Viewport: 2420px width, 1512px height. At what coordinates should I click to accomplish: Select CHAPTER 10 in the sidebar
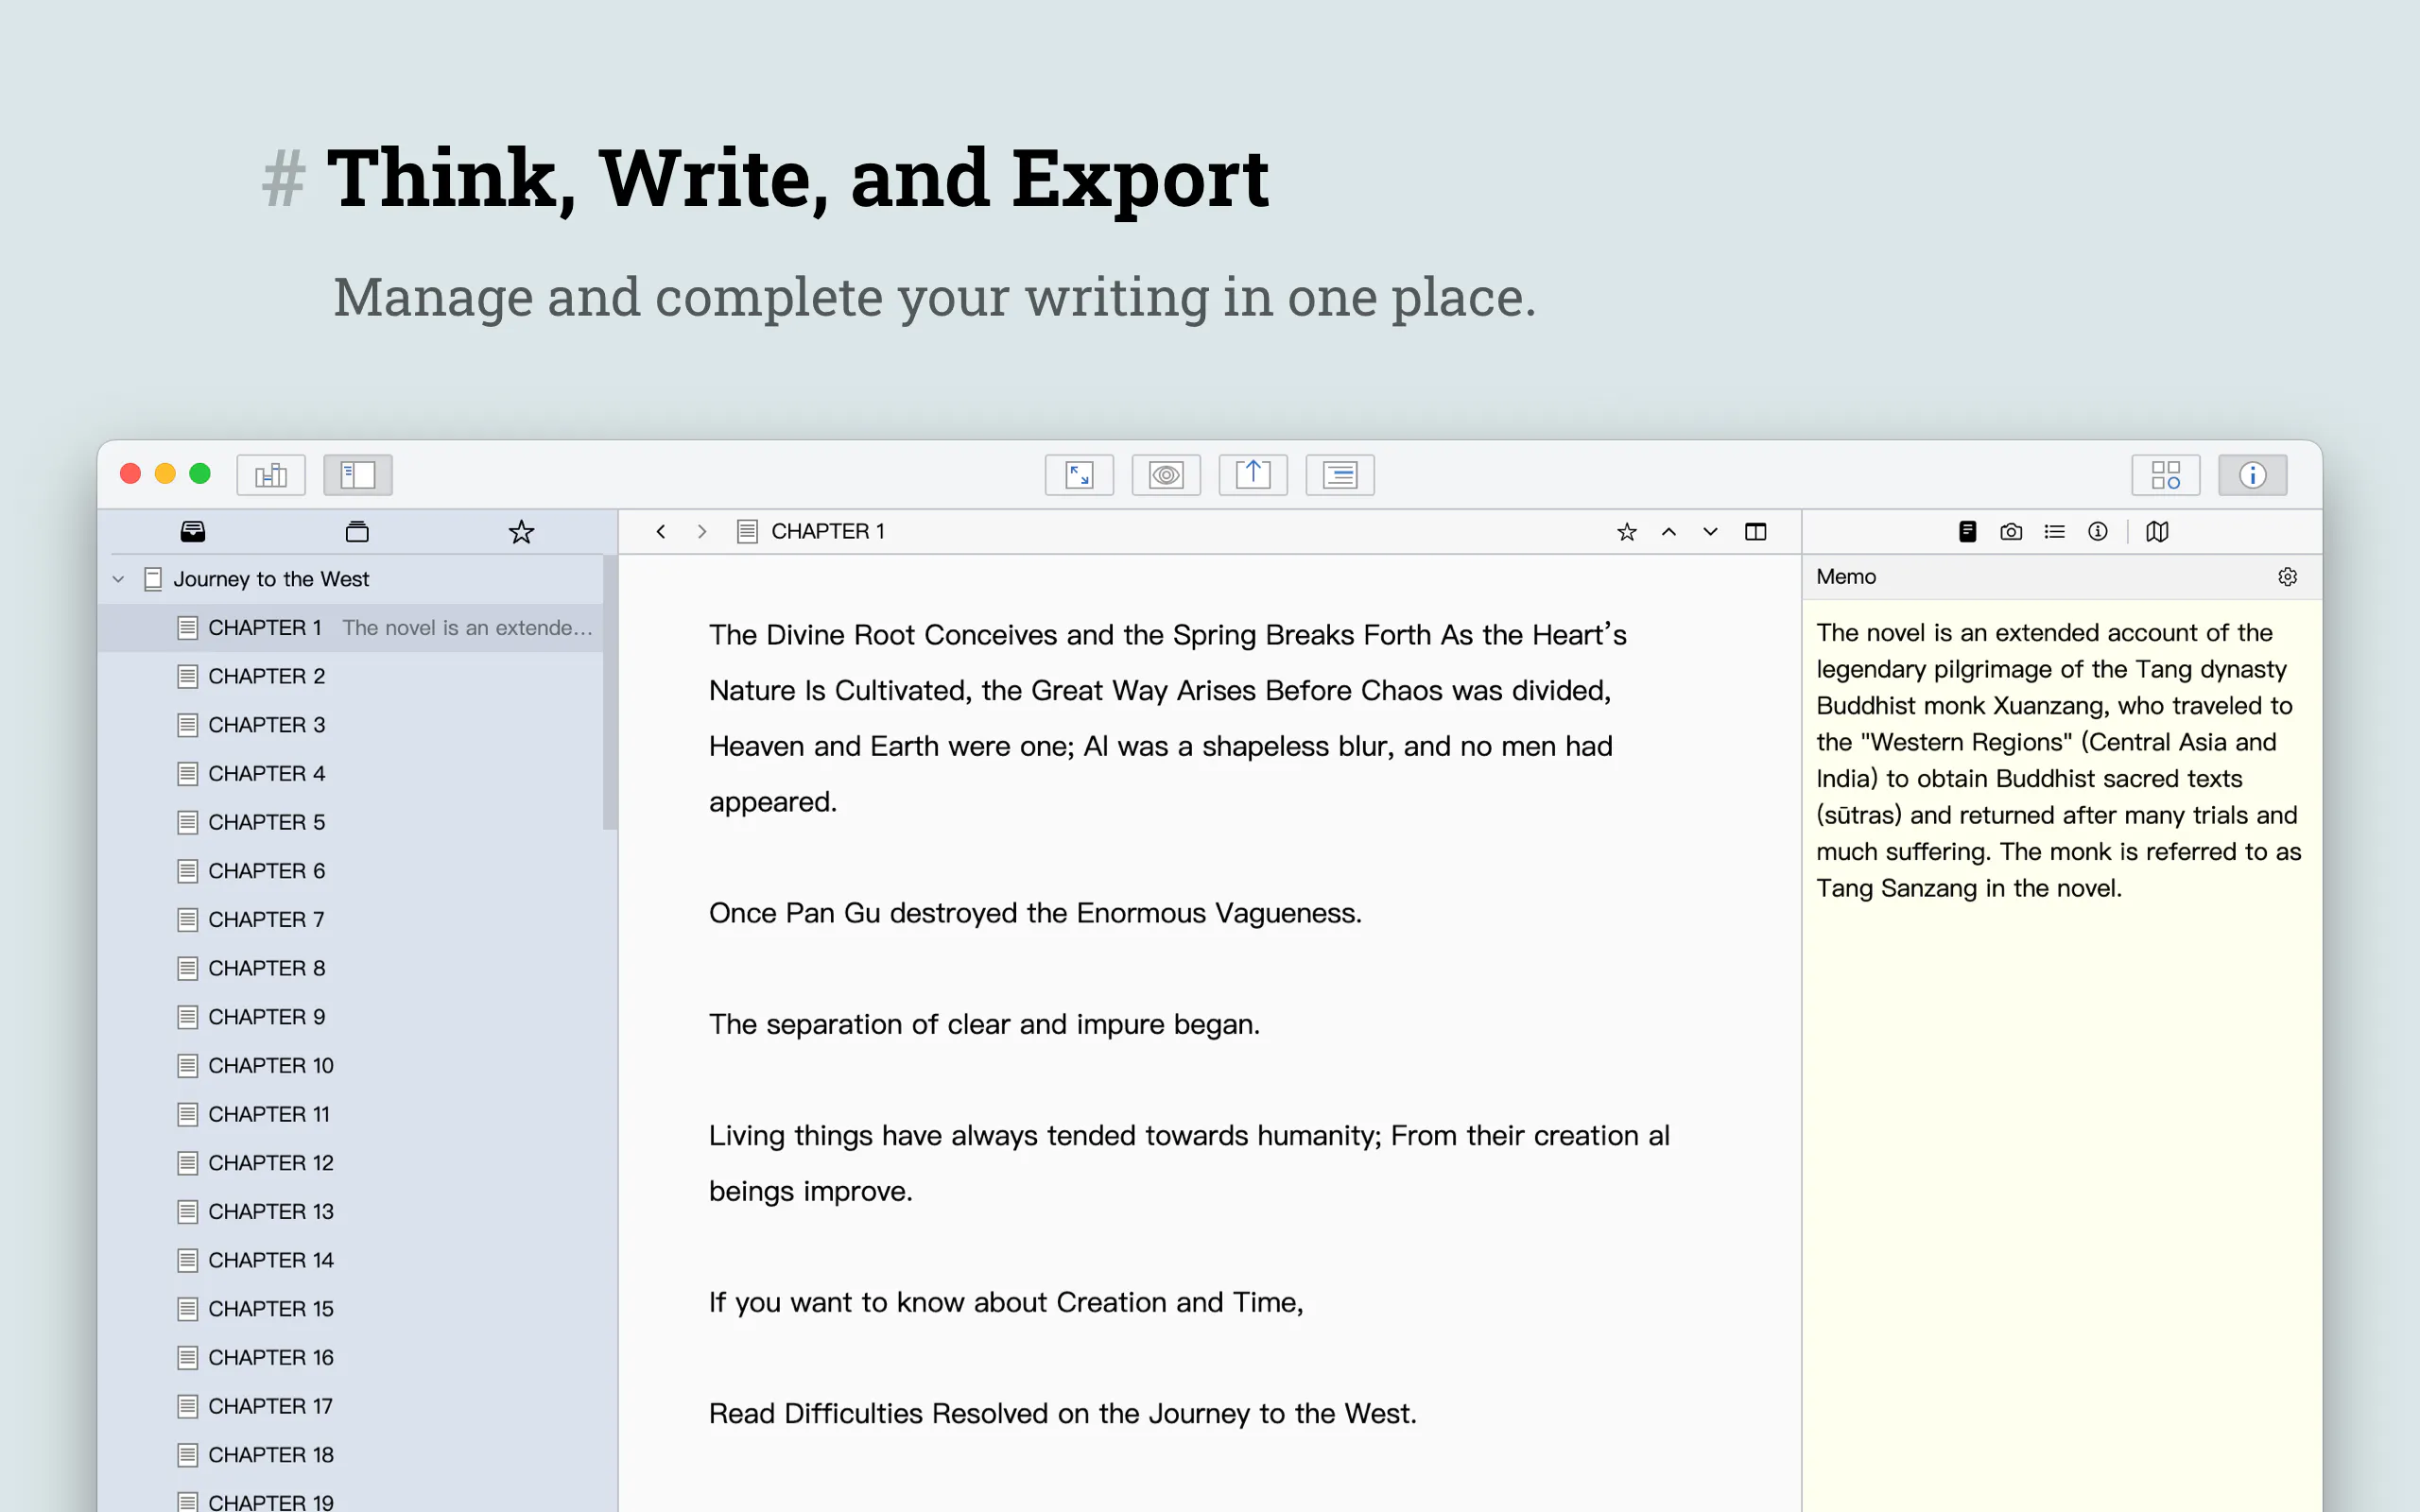click(351, 1066)
